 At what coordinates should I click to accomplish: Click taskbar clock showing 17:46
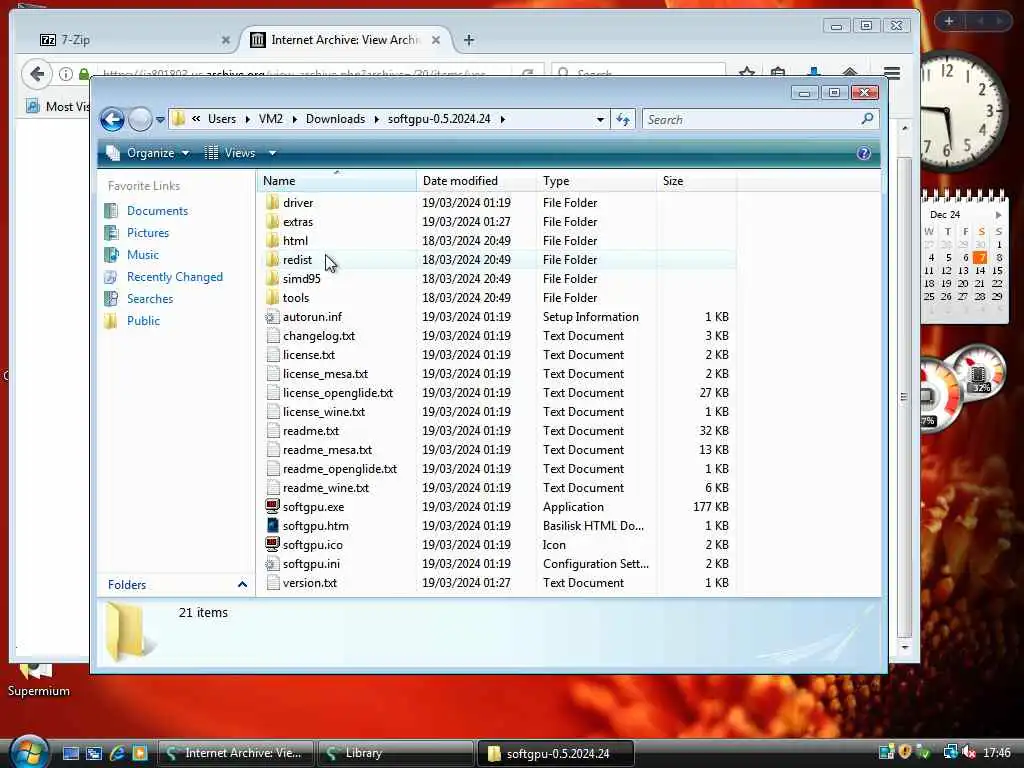997,753
